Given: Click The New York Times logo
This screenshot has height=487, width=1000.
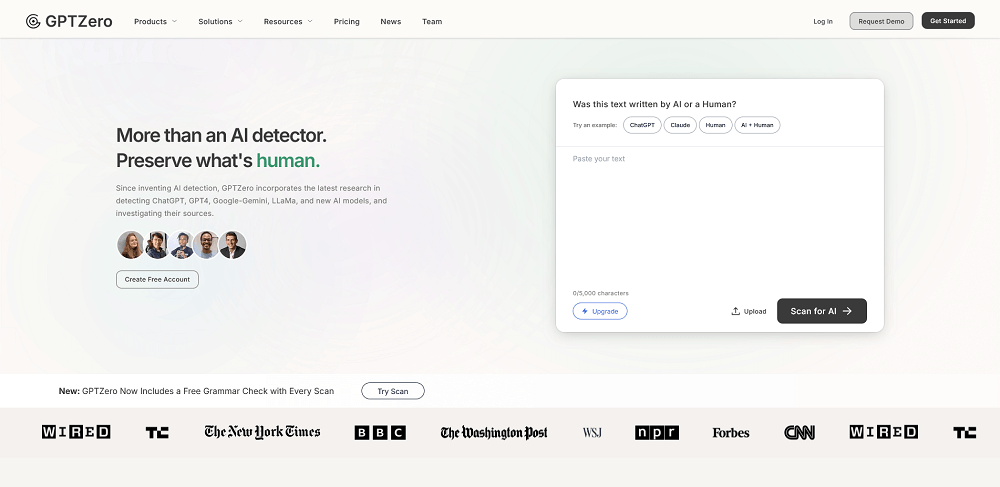Looking at the screenshot, I should 262,432.
